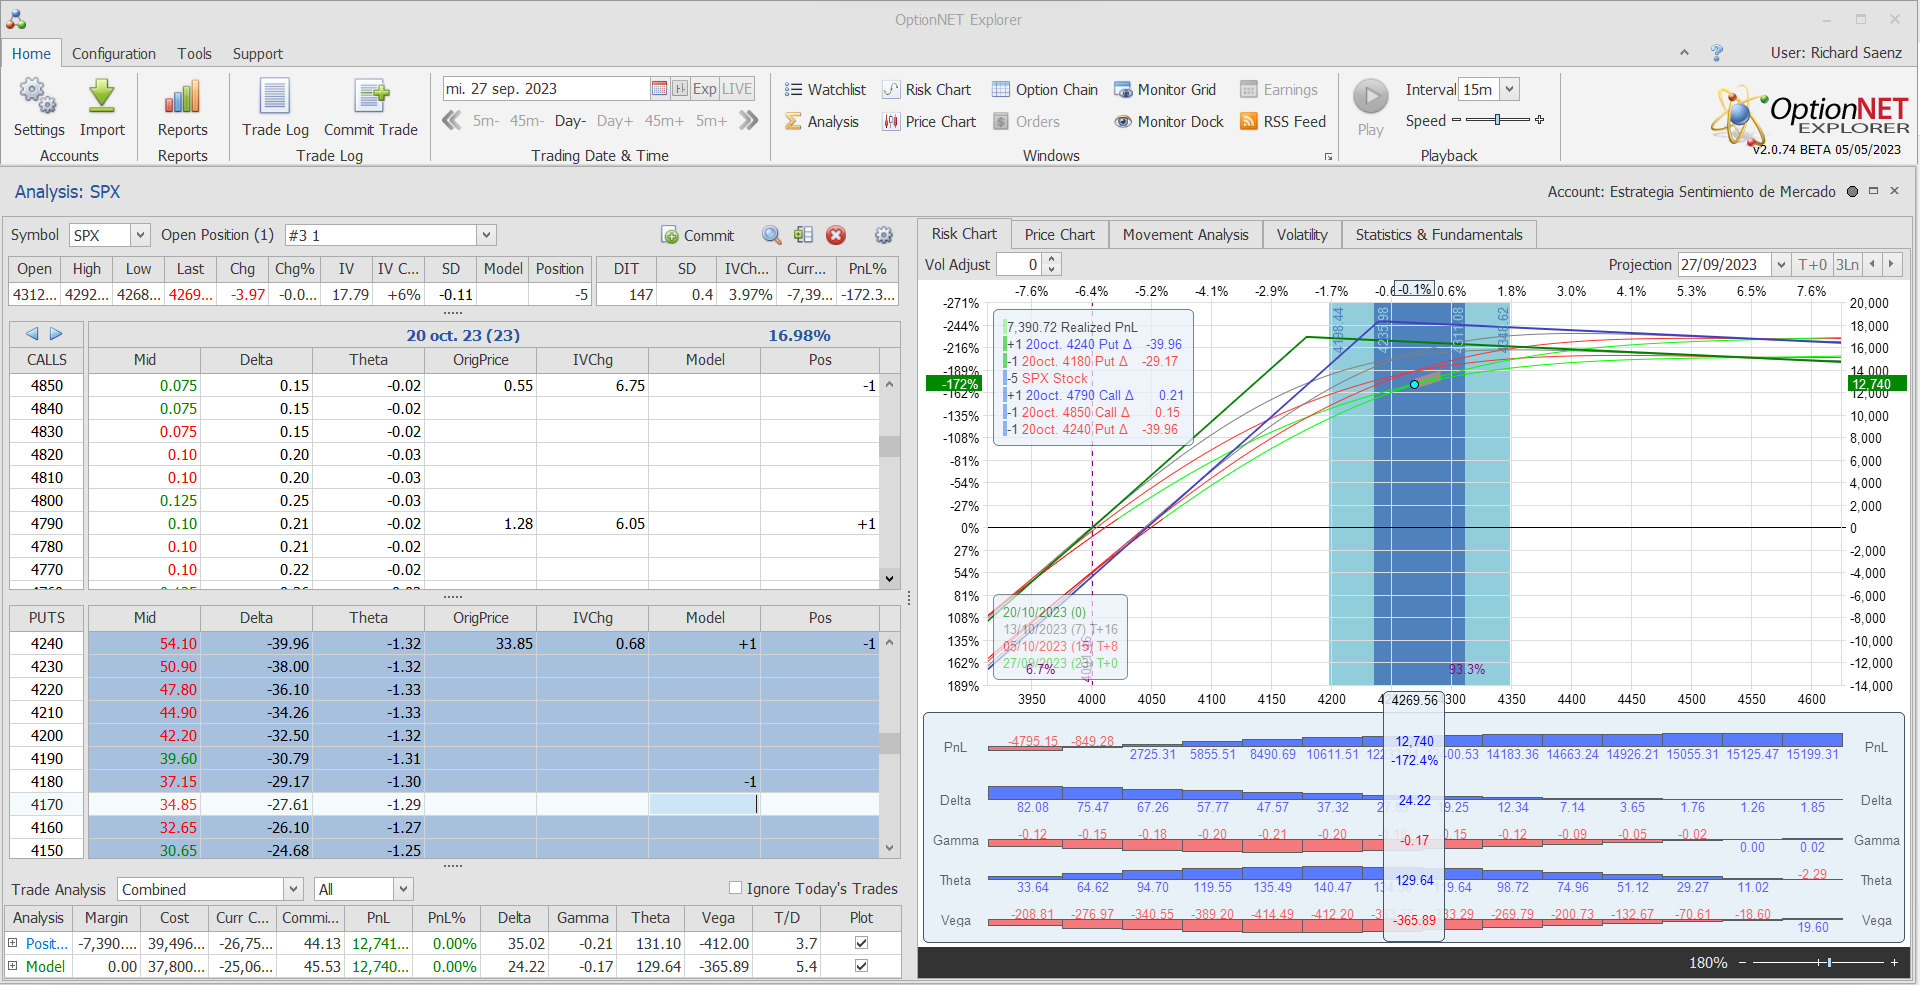The height and width of the screenshot is (985, 1920).
Task: Enable Ignore Today's Trades checkbox
Action: pyautogui.click(x=736, y=888)
